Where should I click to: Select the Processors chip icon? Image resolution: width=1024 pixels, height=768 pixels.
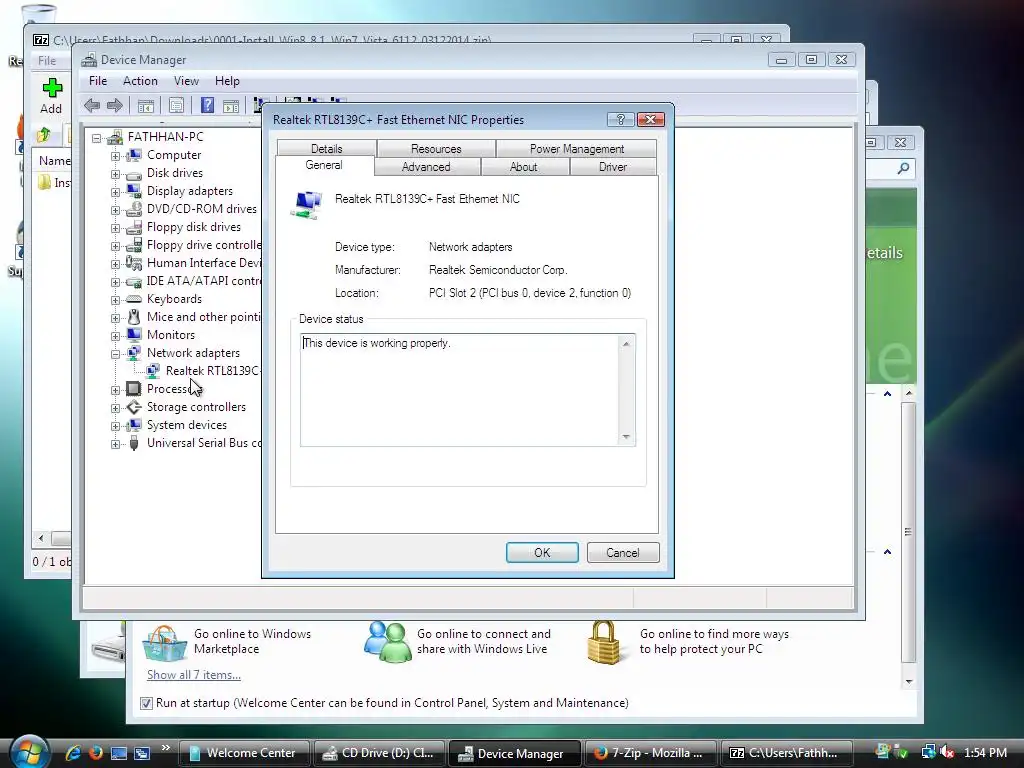pos(133,389)
